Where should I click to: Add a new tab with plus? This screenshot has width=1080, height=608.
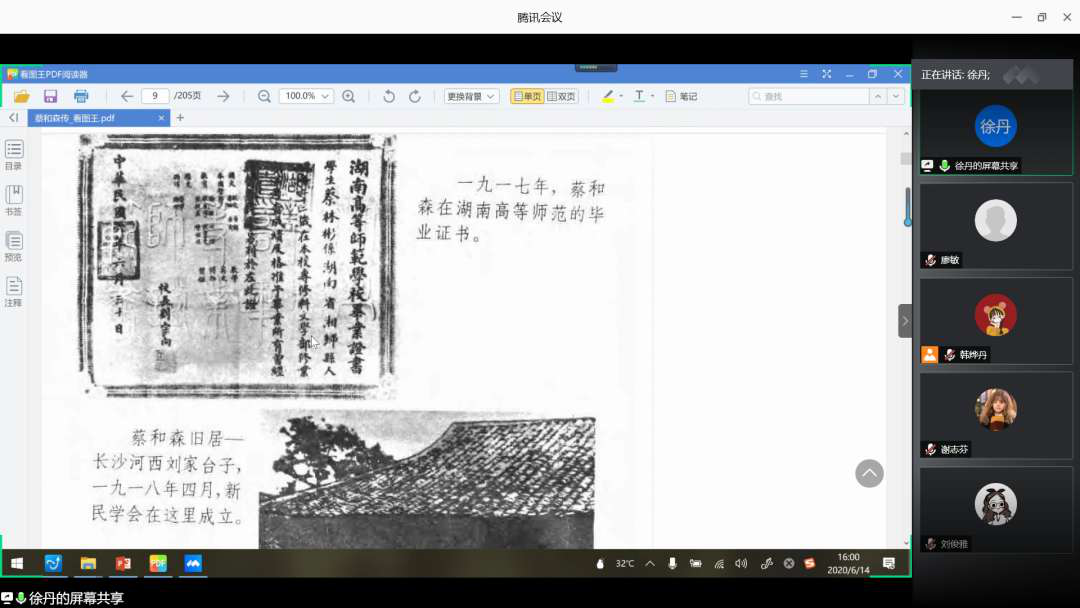click(181, 118)
